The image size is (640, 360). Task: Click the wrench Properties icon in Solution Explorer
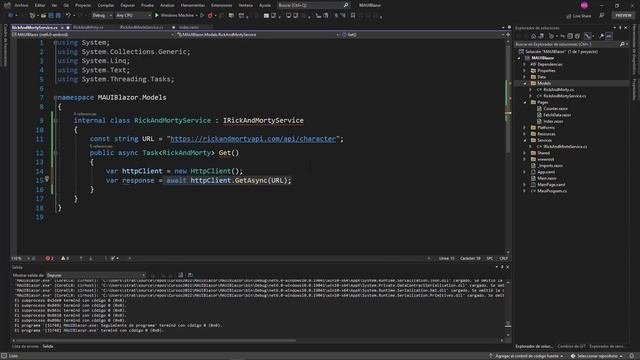pos(601,36)
